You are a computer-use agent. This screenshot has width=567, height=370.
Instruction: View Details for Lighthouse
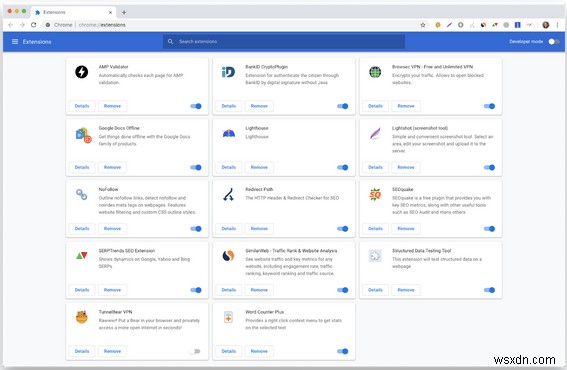click(x=229, y=167)
